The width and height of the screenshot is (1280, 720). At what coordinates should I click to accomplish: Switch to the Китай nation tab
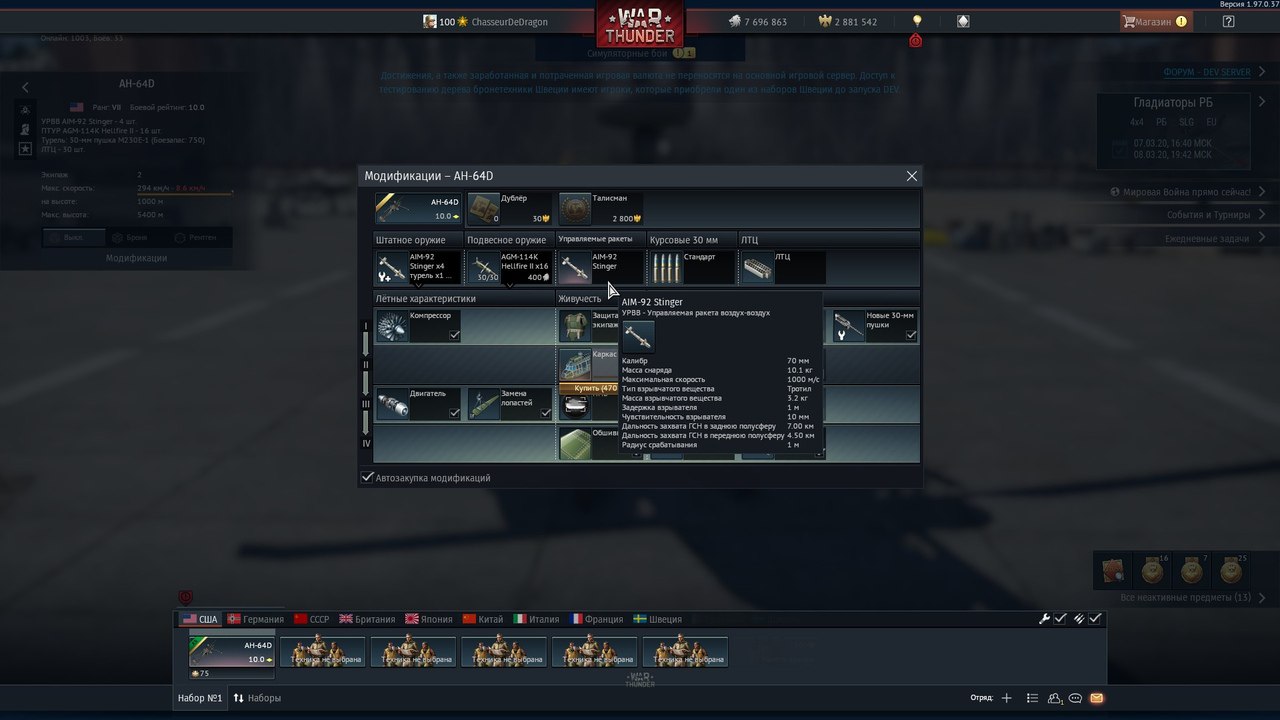[483, 619]
